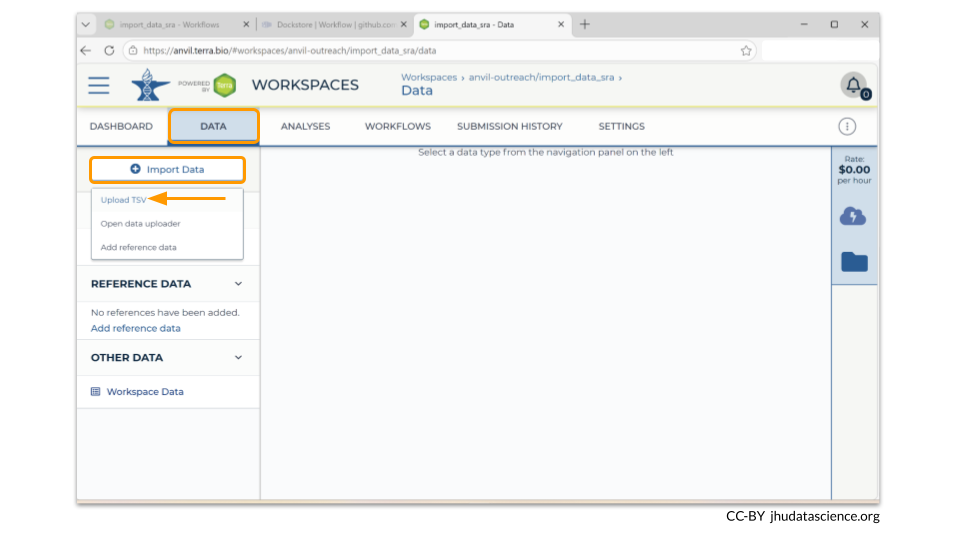
Task: Click the Add reference data link
Action: click(135, 328)
